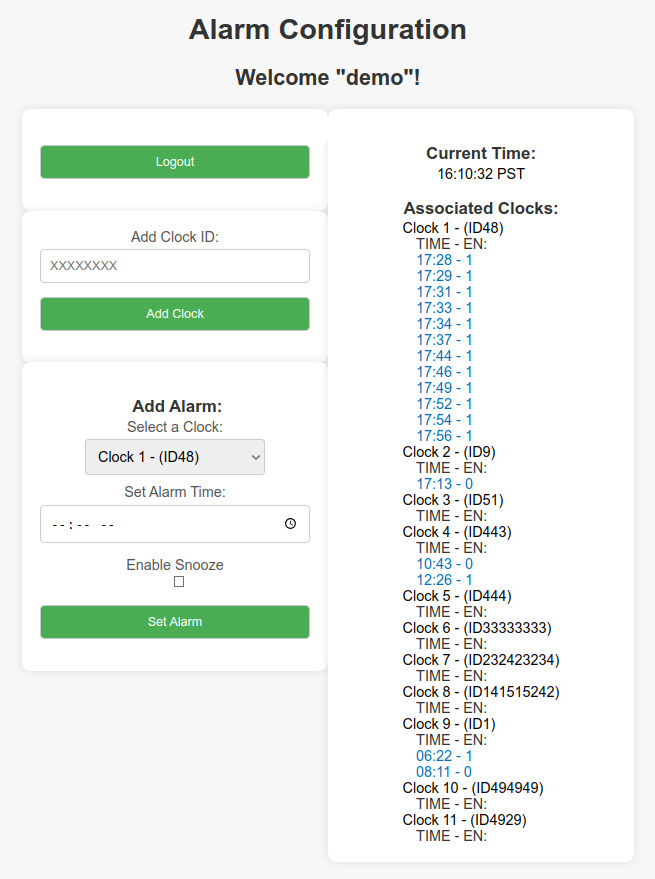The height and width of the screenshot is (879, 655).
Task: Click the 17:49 - 1 alarm link
Action: [x=444, y=388]
